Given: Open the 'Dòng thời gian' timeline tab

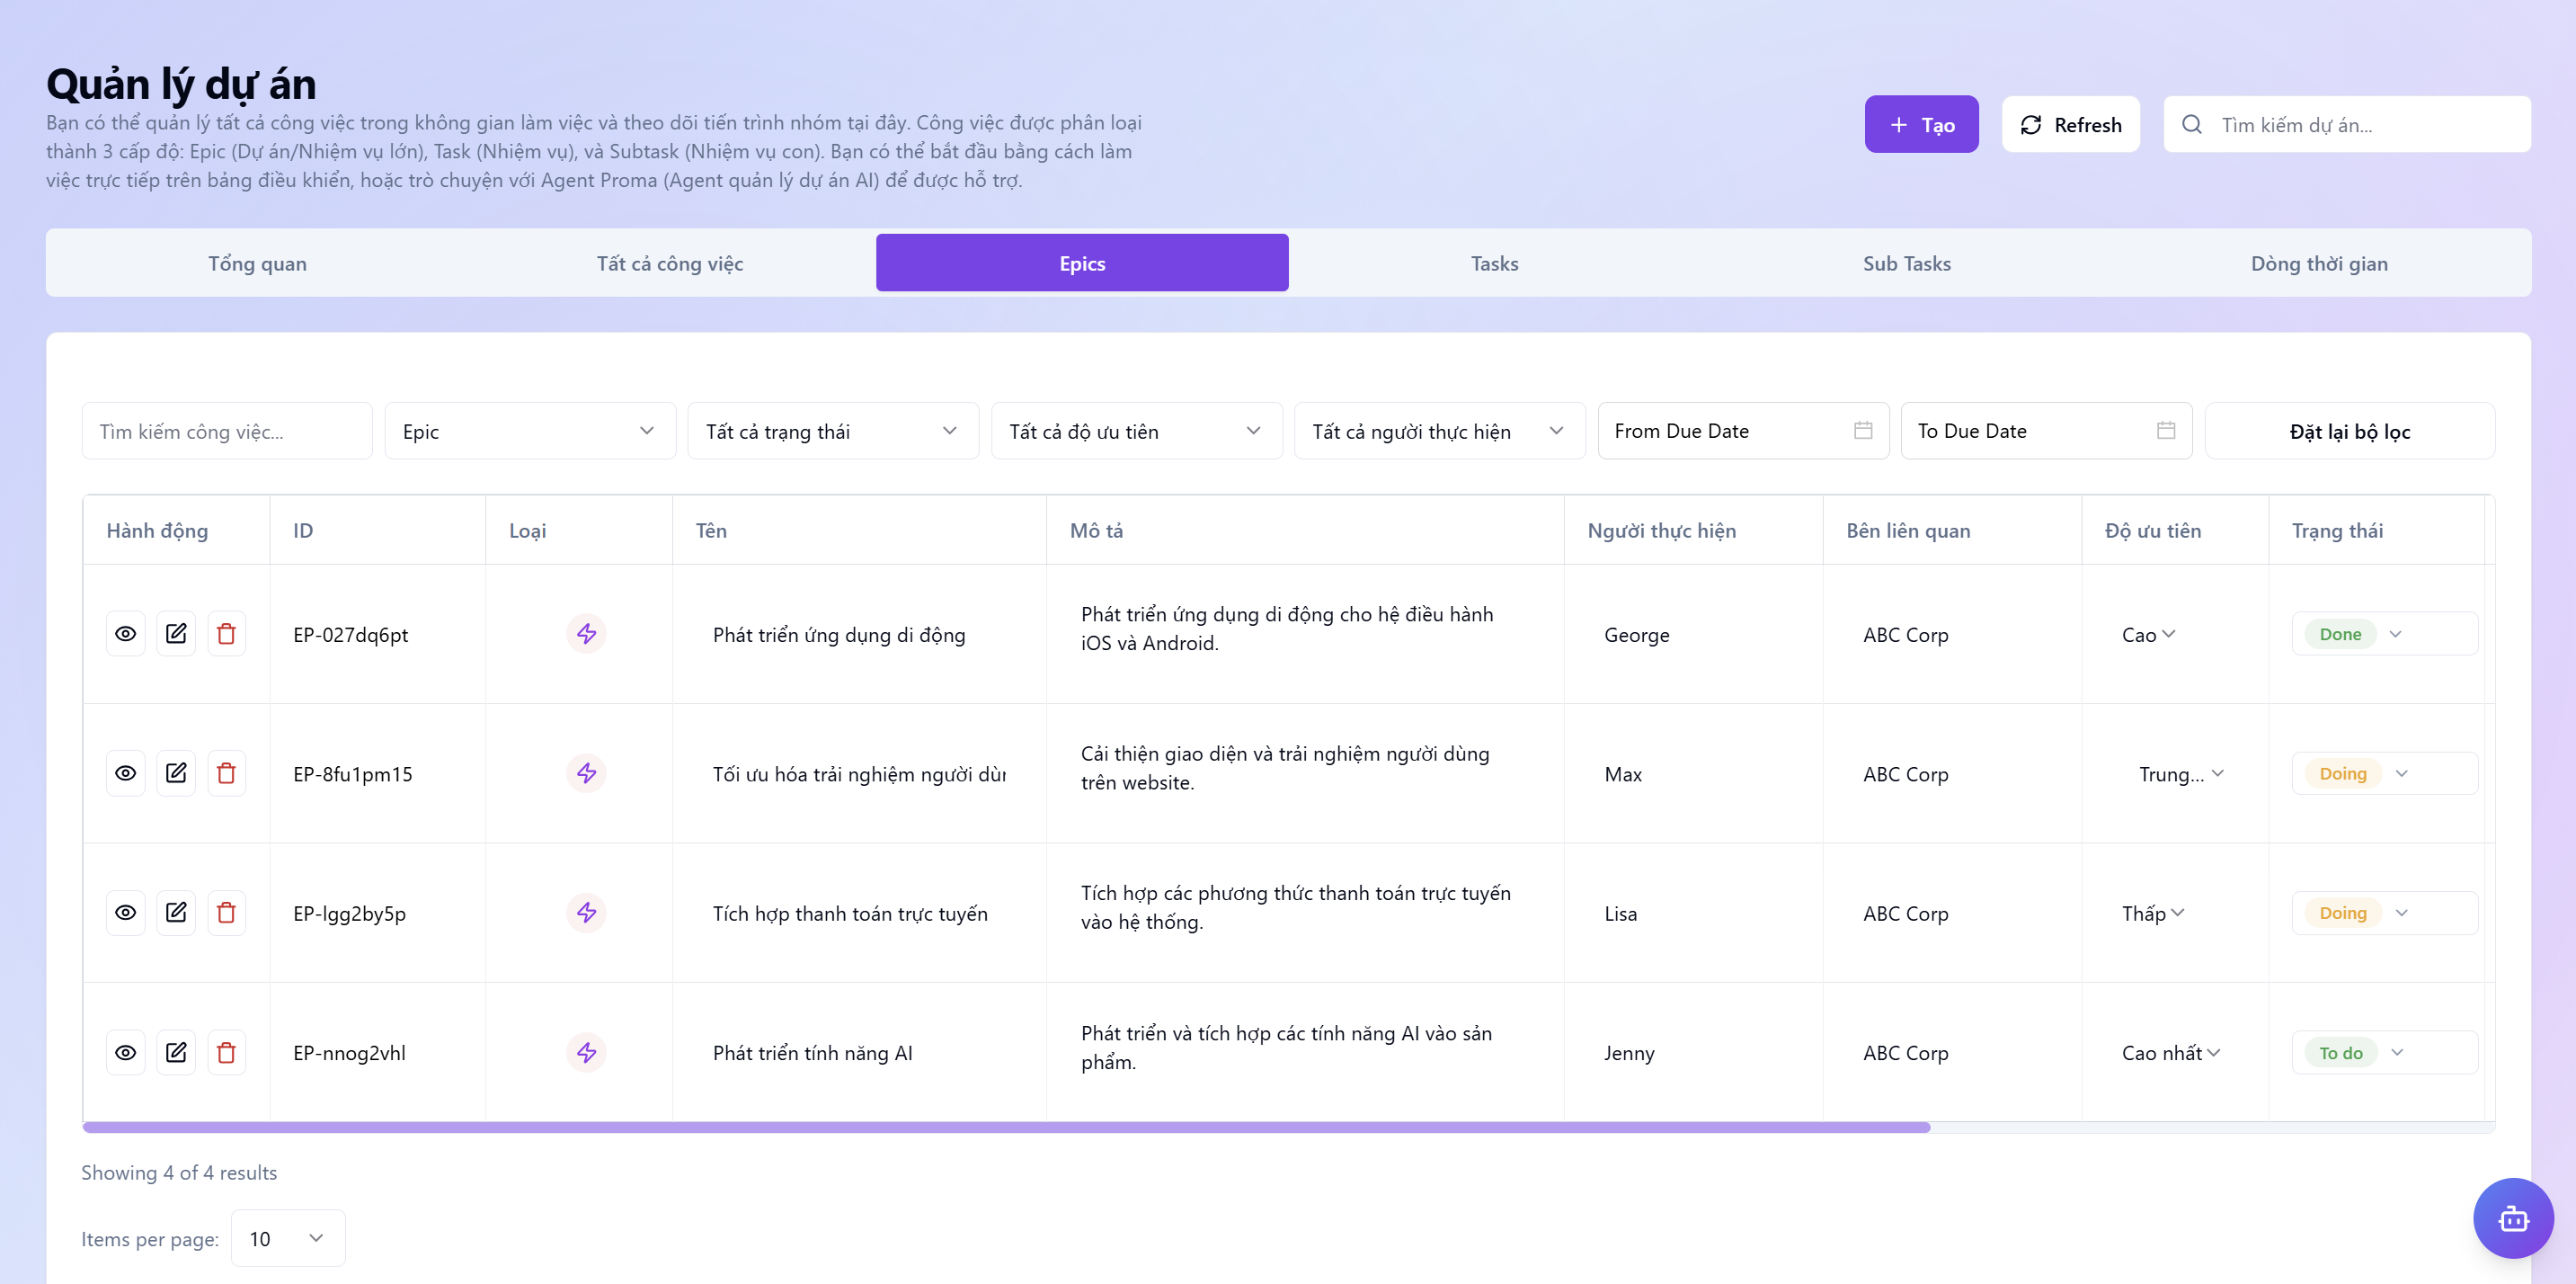Looking at the screenshot, I should [2319, 263].
